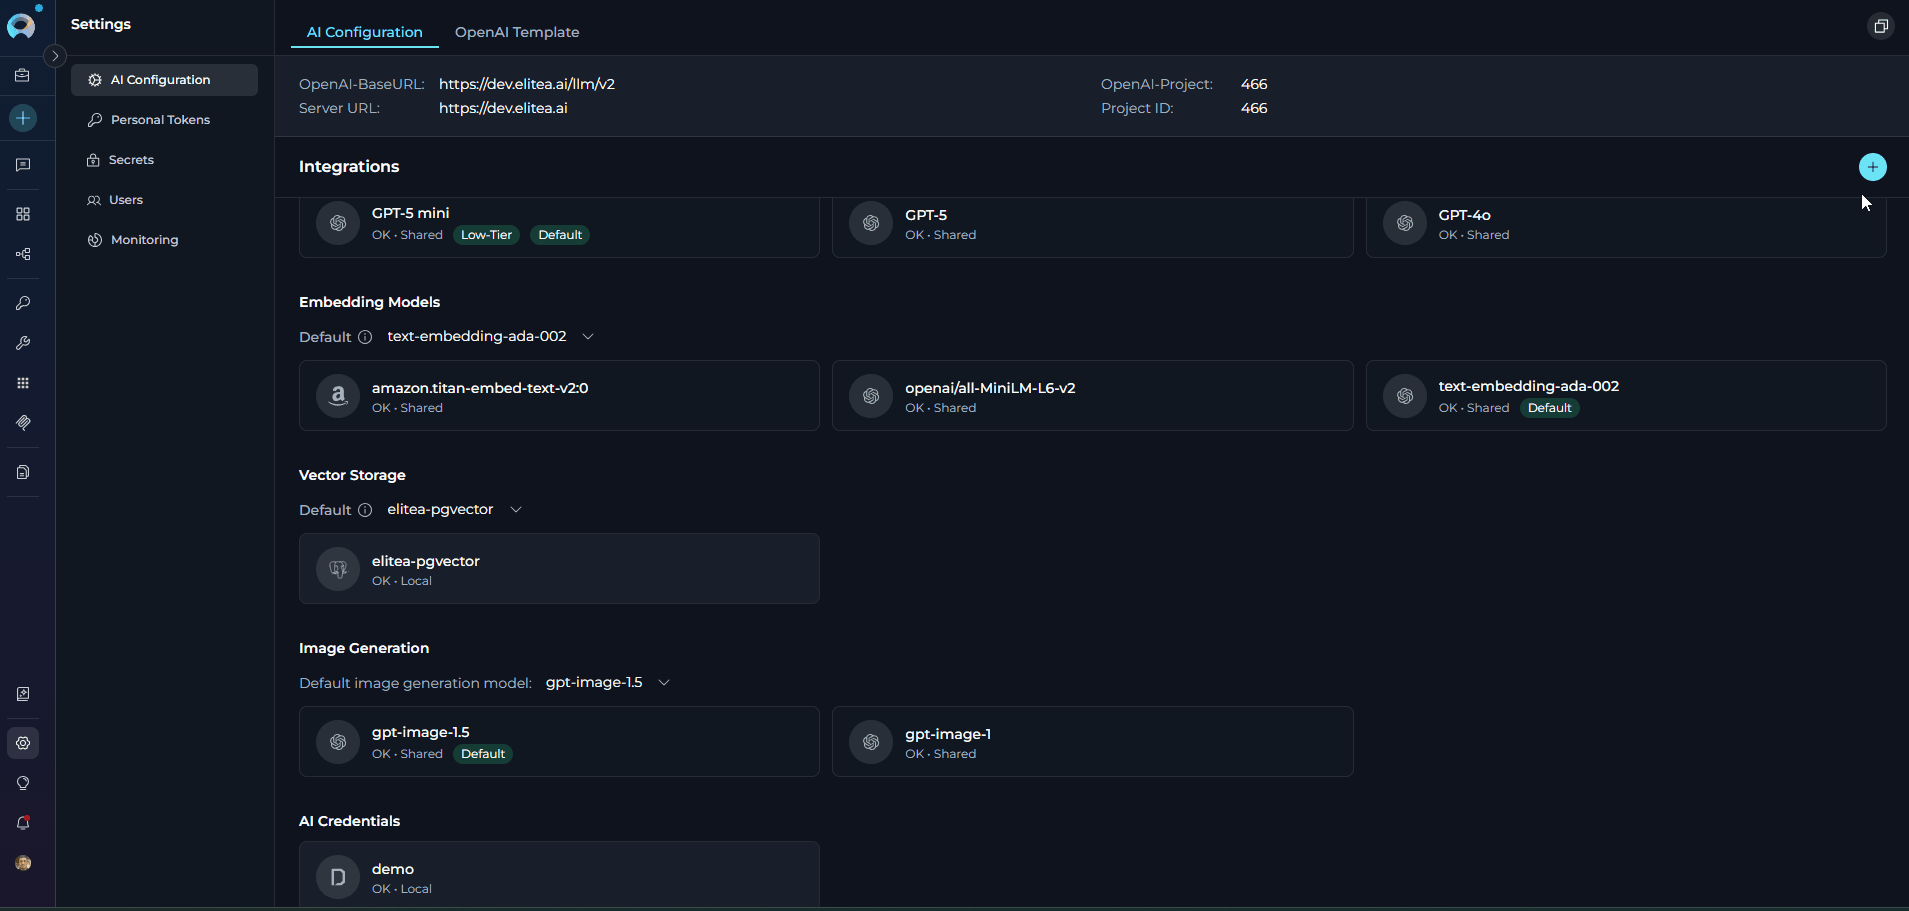
Task: Open default image generation model dropdown
Action: point(607,683)
